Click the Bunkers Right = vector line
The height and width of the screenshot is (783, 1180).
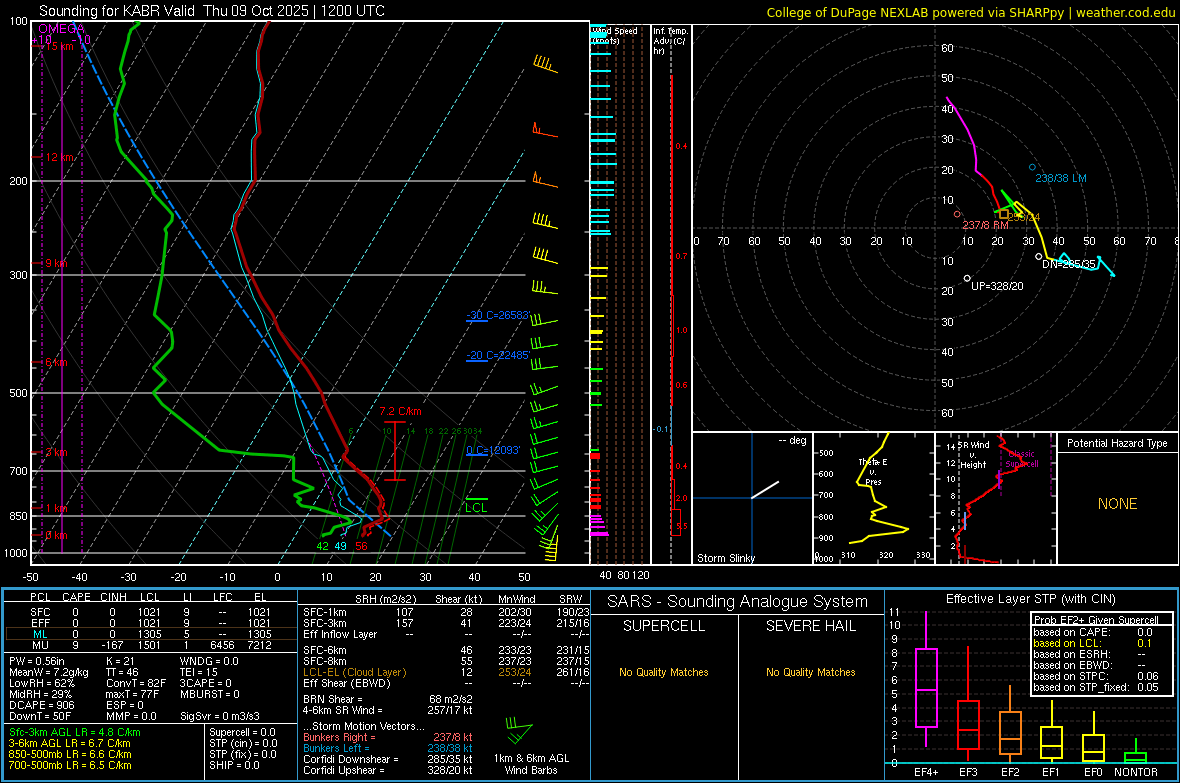pyautogui.click(x=388, y=738)
